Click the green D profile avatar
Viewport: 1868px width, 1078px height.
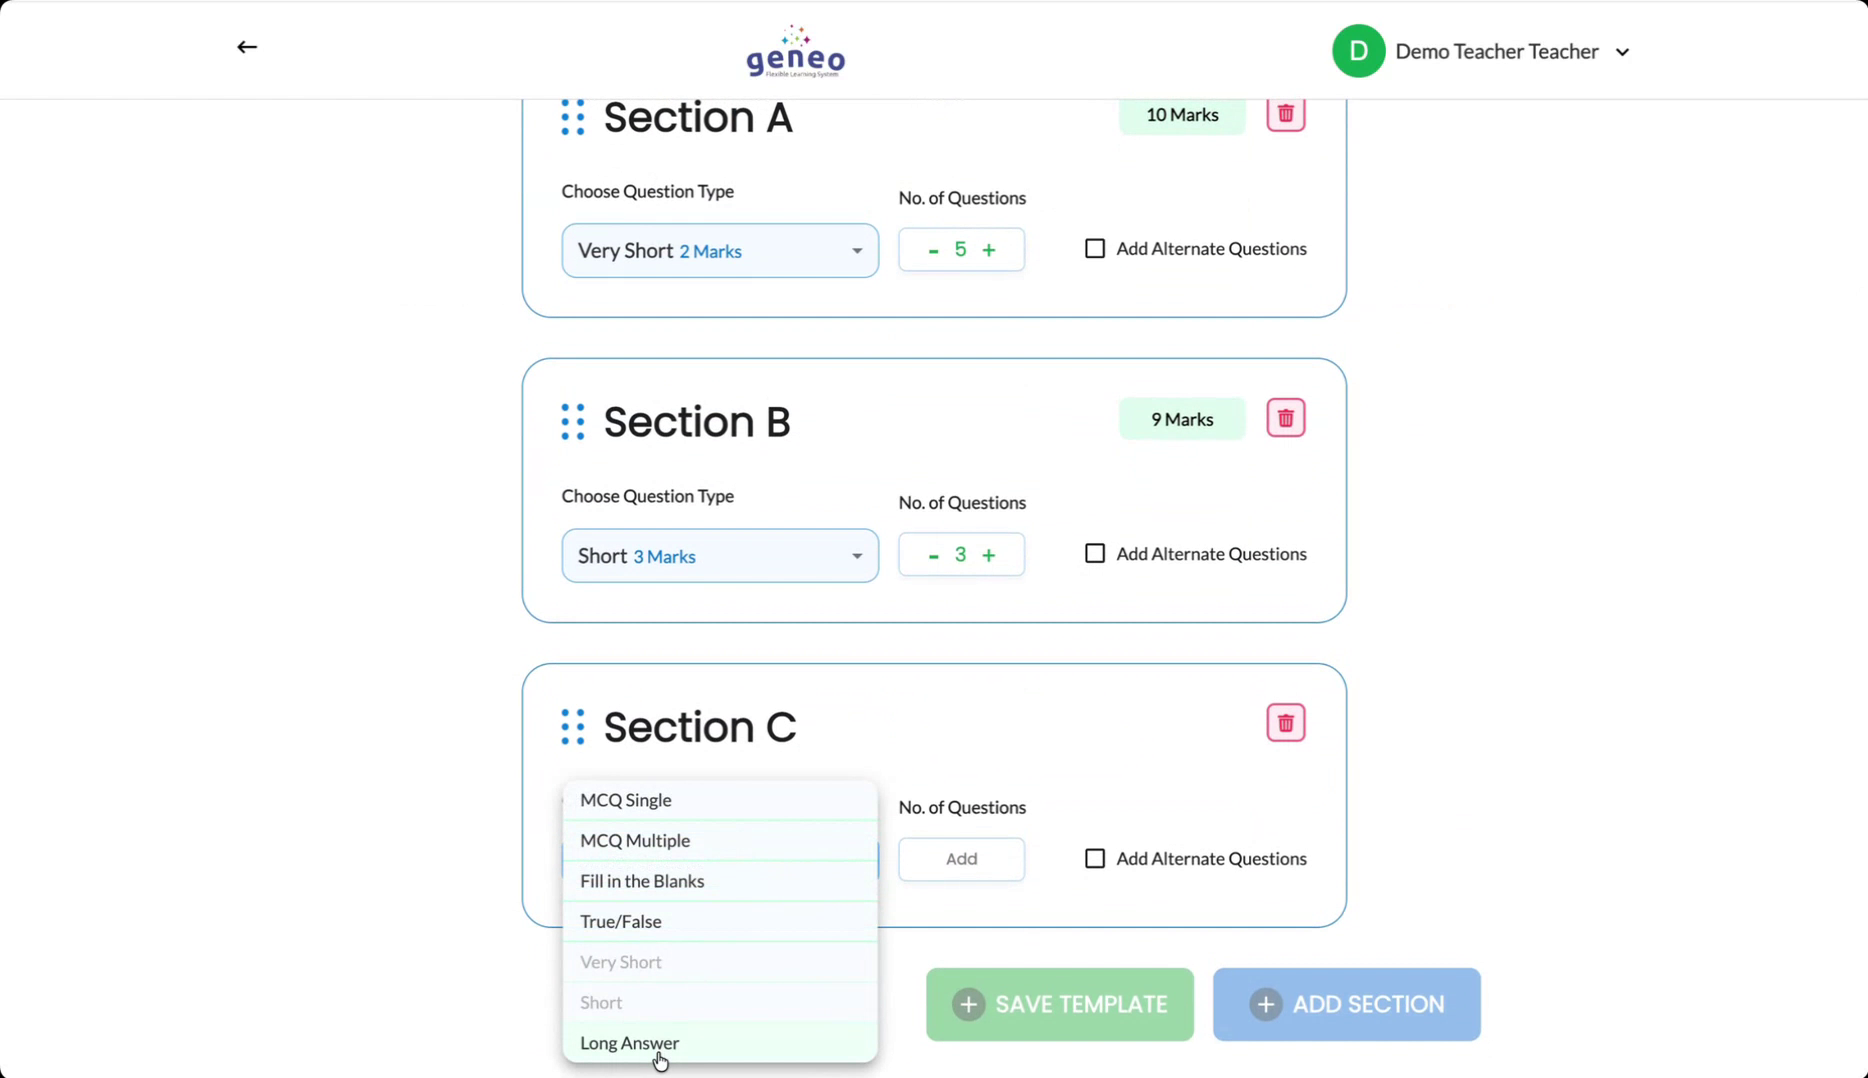(x=1358, y=51)
